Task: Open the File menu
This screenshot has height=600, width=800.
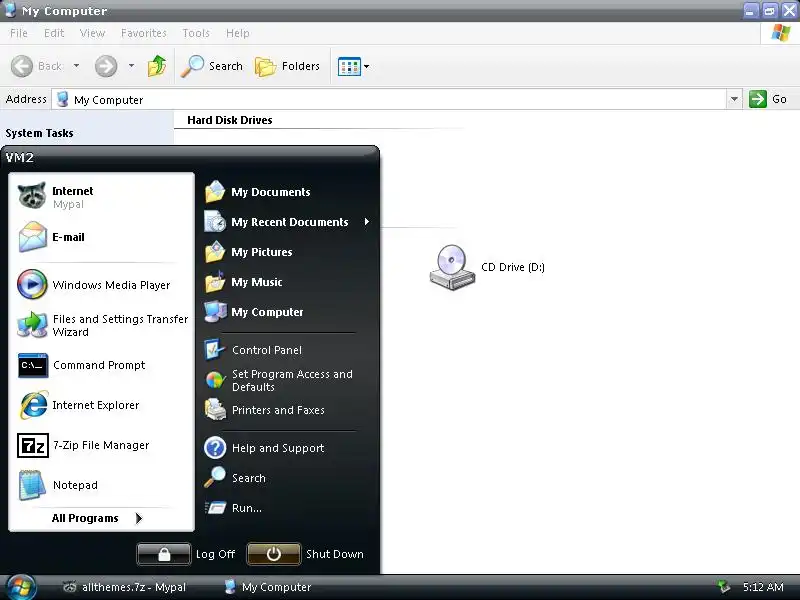Action: [x=18, y=33]
